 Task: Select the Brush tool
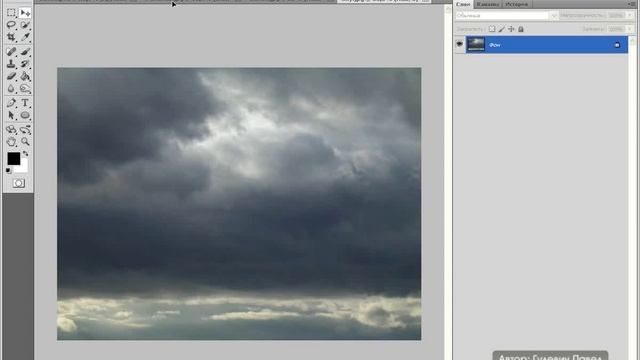25,51
